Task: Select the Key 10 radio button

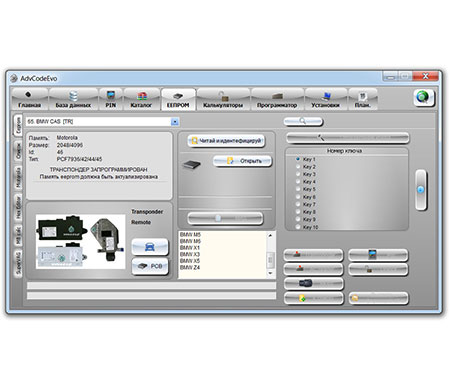Action: 298,227
